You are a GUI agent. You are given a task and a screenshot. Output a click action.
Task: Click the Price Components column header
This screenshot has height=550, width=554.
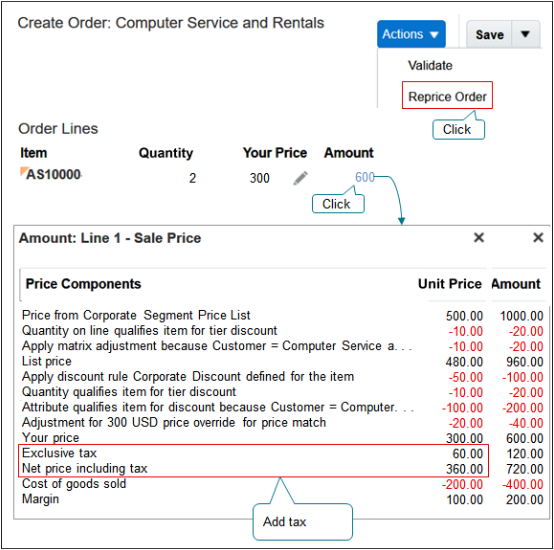(x=83, y=284)
